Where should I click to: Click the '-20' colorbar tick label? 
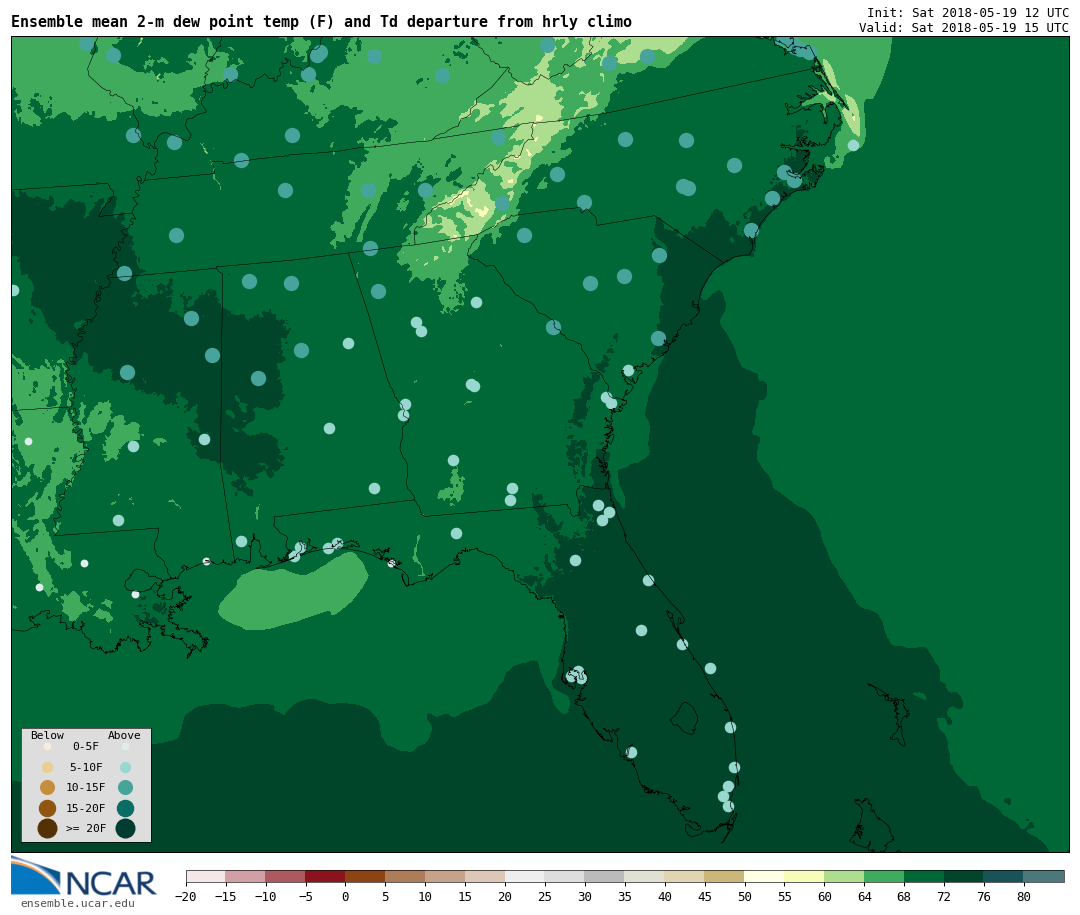186,896
